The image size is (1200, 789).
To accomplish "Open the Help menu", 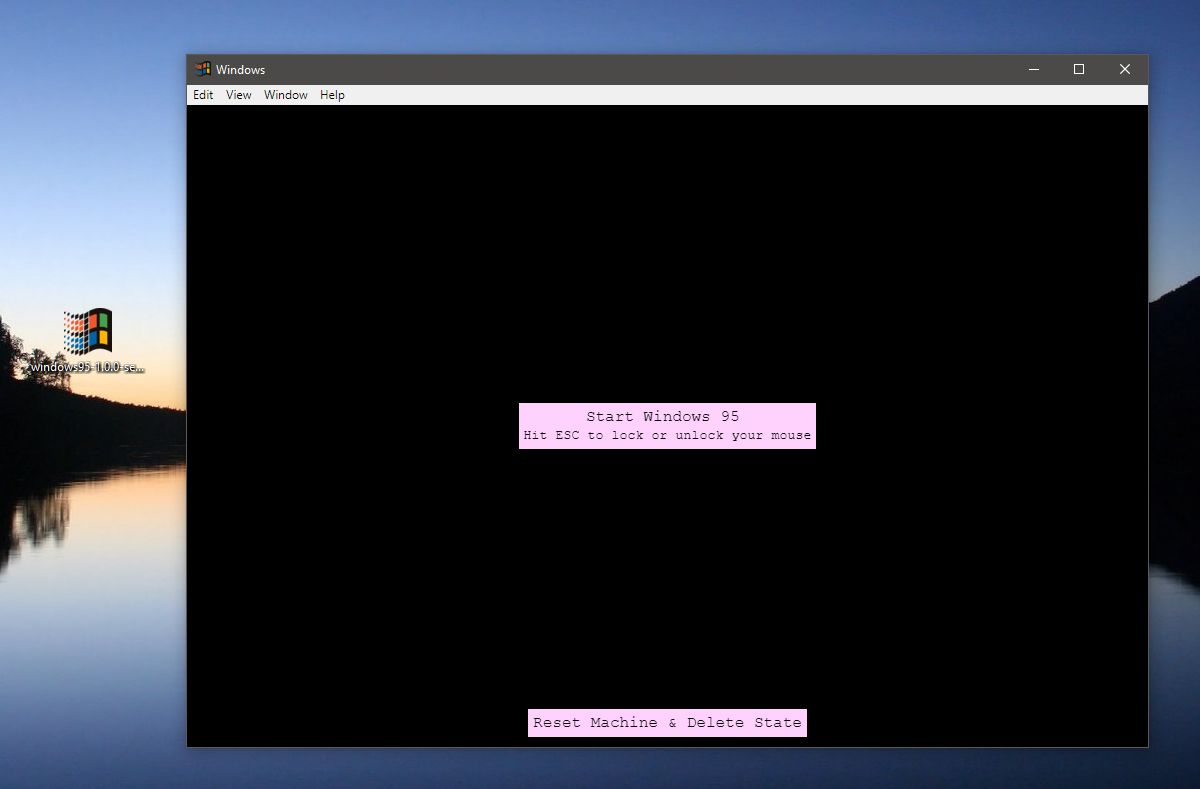I will coord(332,95).
